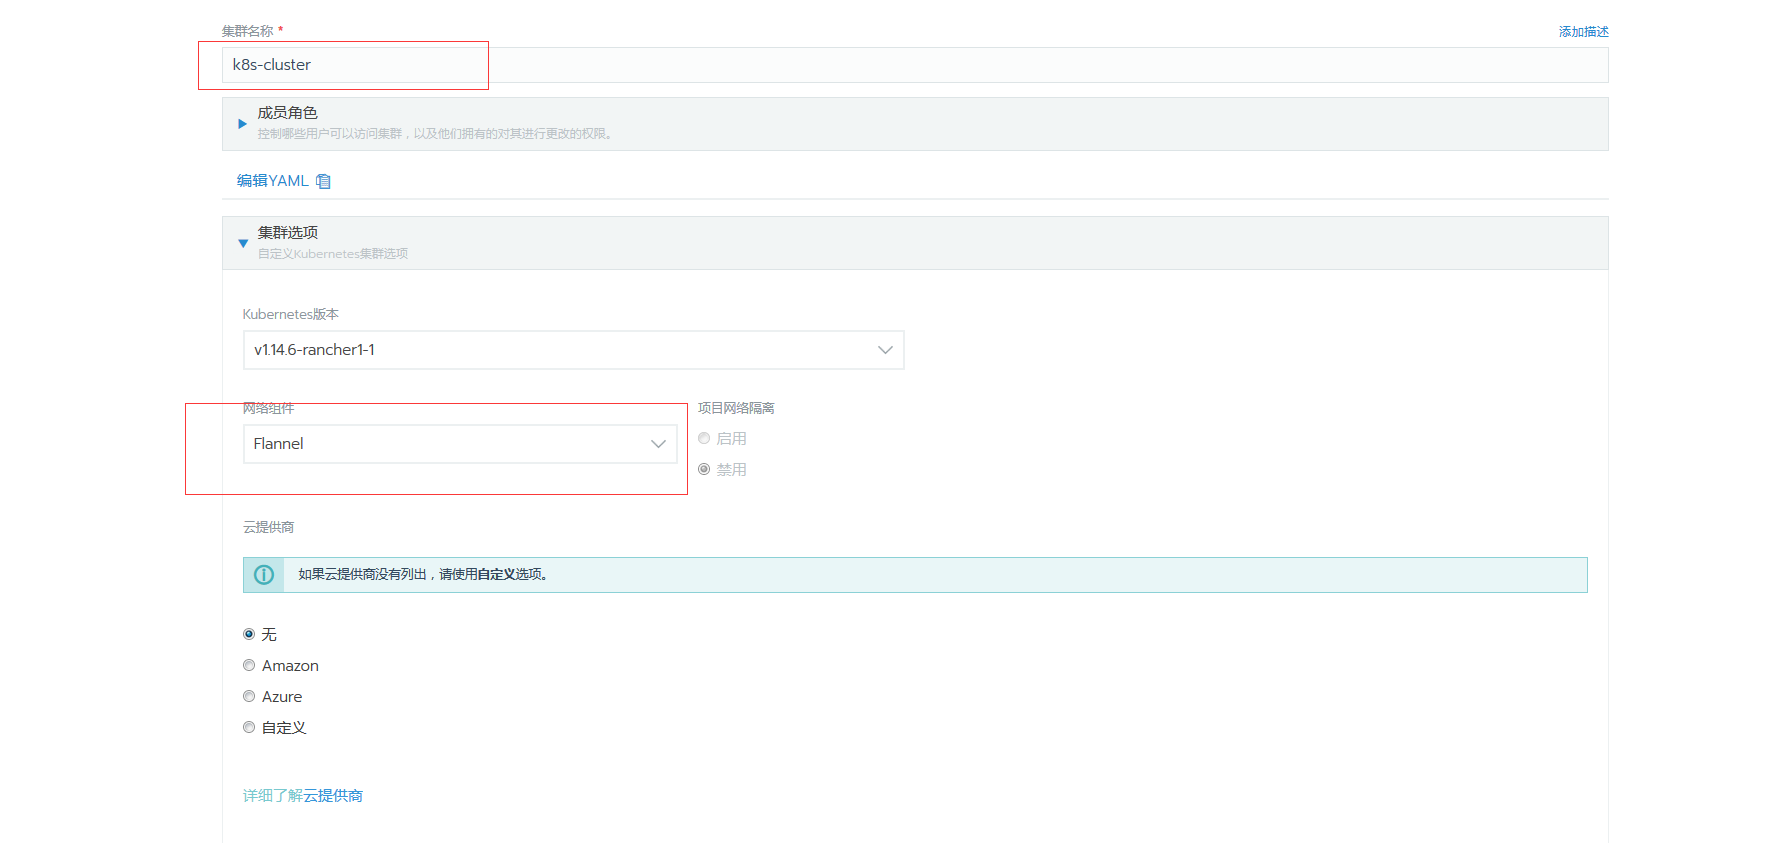The width and height of the screenshot is (1766, 843).
Task: Expand the 成员角色 section triangle
Action: (242, 124)
